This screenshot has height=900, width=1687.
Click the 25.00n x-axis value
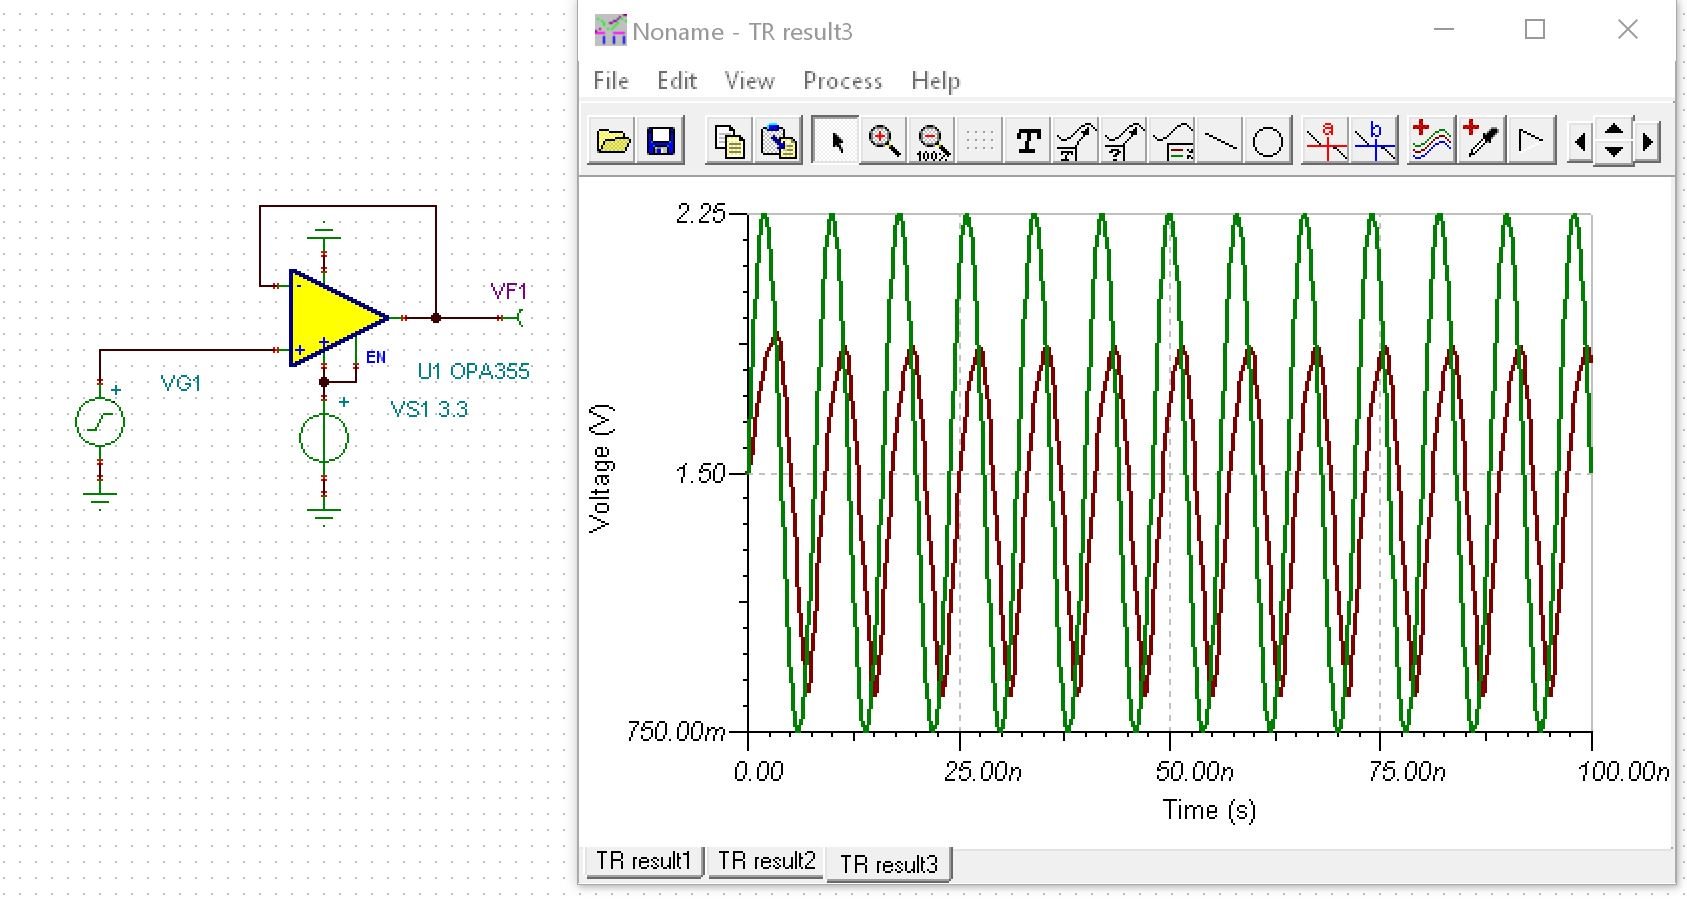pyautogui.click(x=983, y=772)
